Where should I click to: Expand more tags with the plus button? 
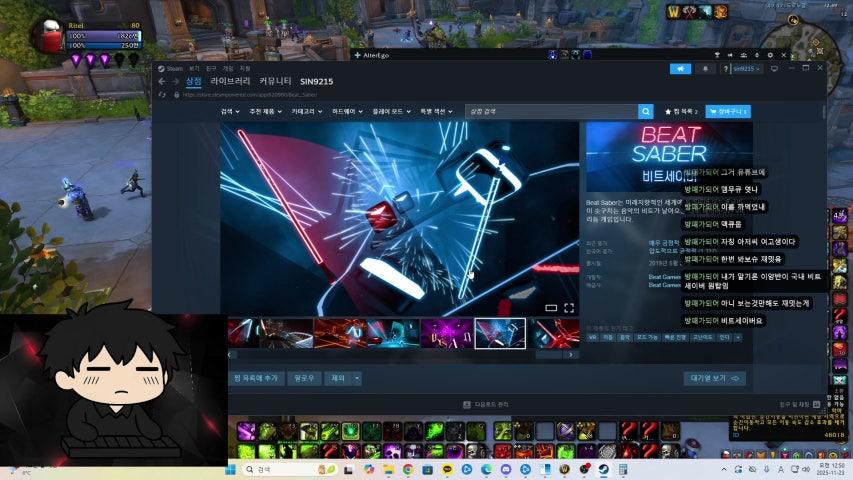pyautogui.click(x=738, y=337)
